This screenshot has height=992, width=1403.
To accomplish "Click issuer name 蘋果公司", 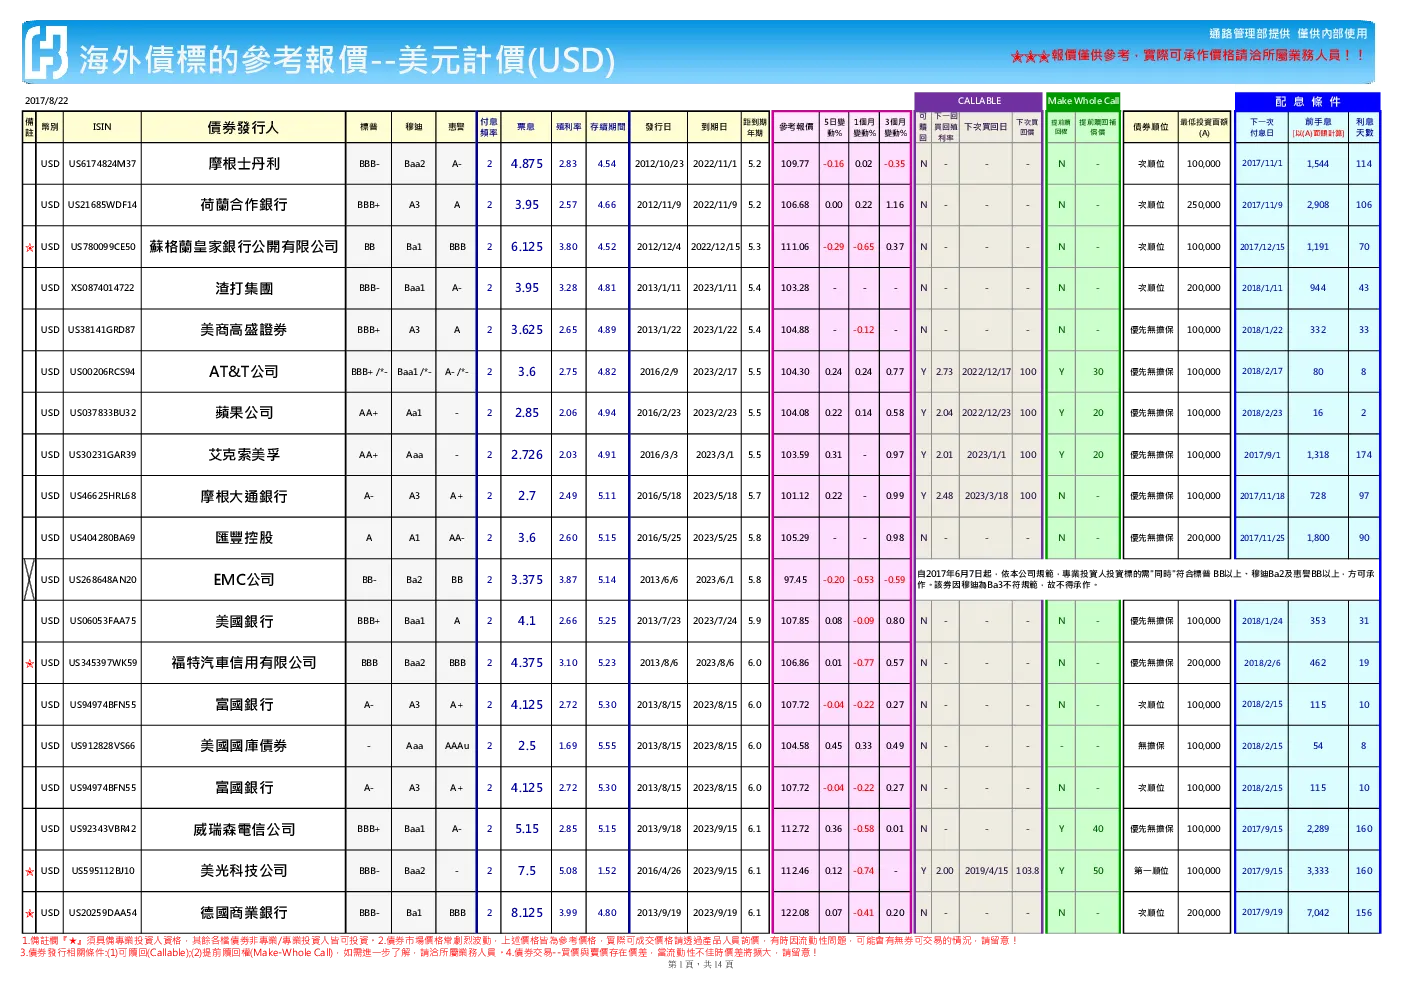I will (244, 413).
